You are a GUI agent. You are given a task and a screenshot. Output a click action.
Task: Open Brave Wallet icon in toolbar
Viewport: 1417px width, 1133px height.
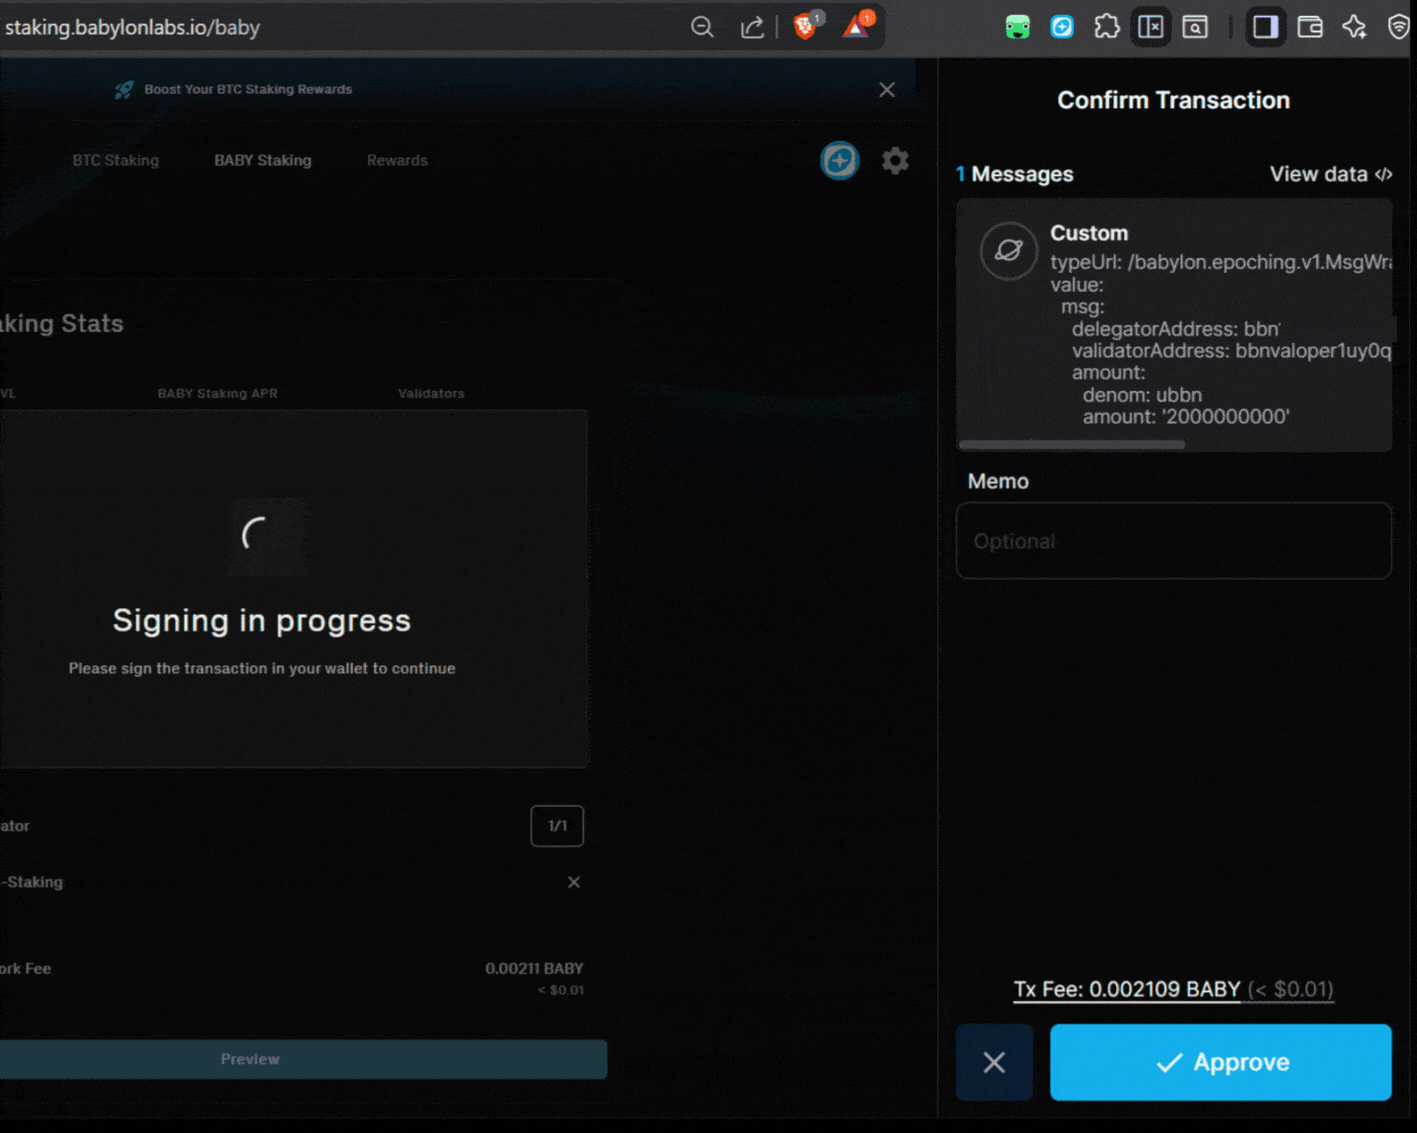(x=1310, y=27)
